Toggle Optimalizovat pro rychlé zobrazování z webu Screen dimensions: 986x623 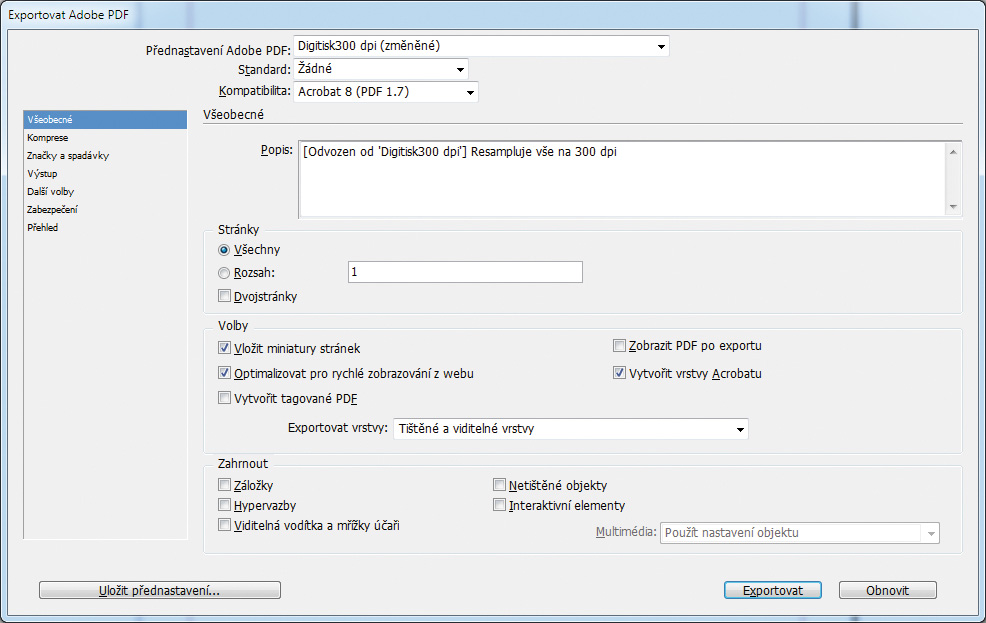[224, 373]
